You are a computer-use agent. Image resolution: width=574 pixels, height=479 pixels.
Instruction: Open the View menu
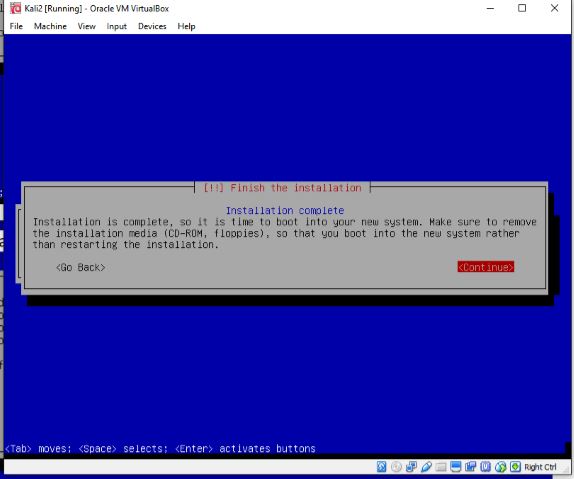point(86,26)
